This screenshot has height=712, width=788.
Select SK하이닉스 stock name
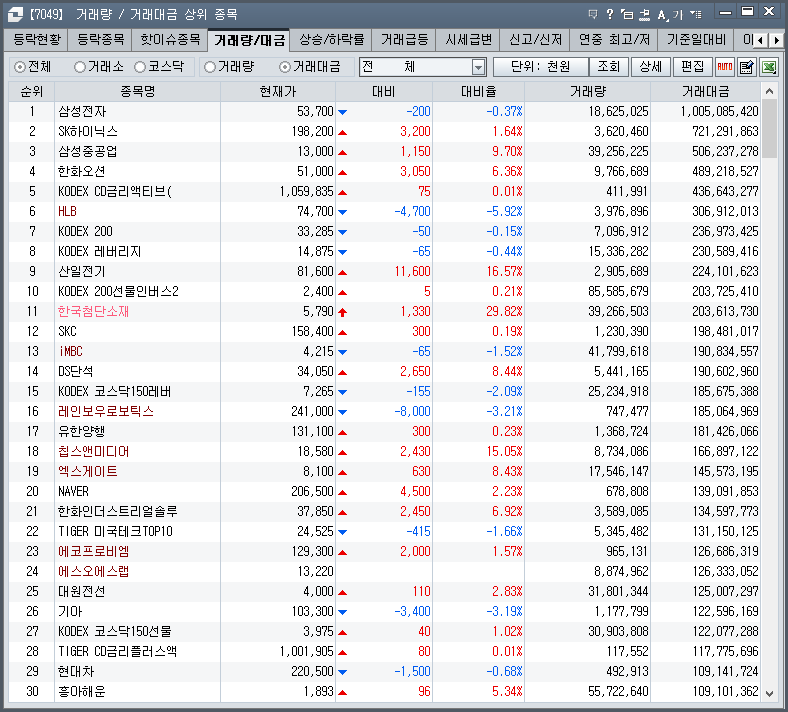tap(88, 132)
